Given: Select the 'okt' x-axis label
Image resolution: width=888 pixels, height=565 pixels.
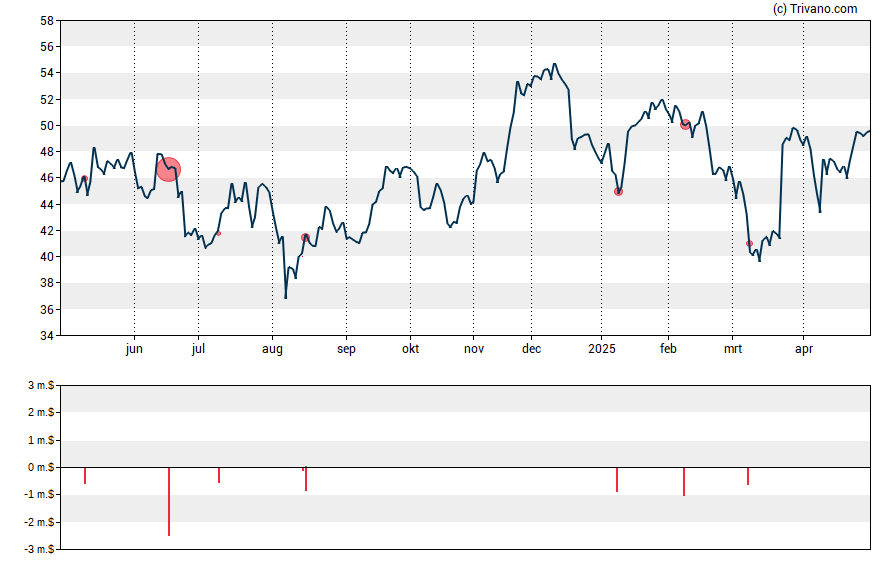Looking at the screenshot, I should (411, 349).
